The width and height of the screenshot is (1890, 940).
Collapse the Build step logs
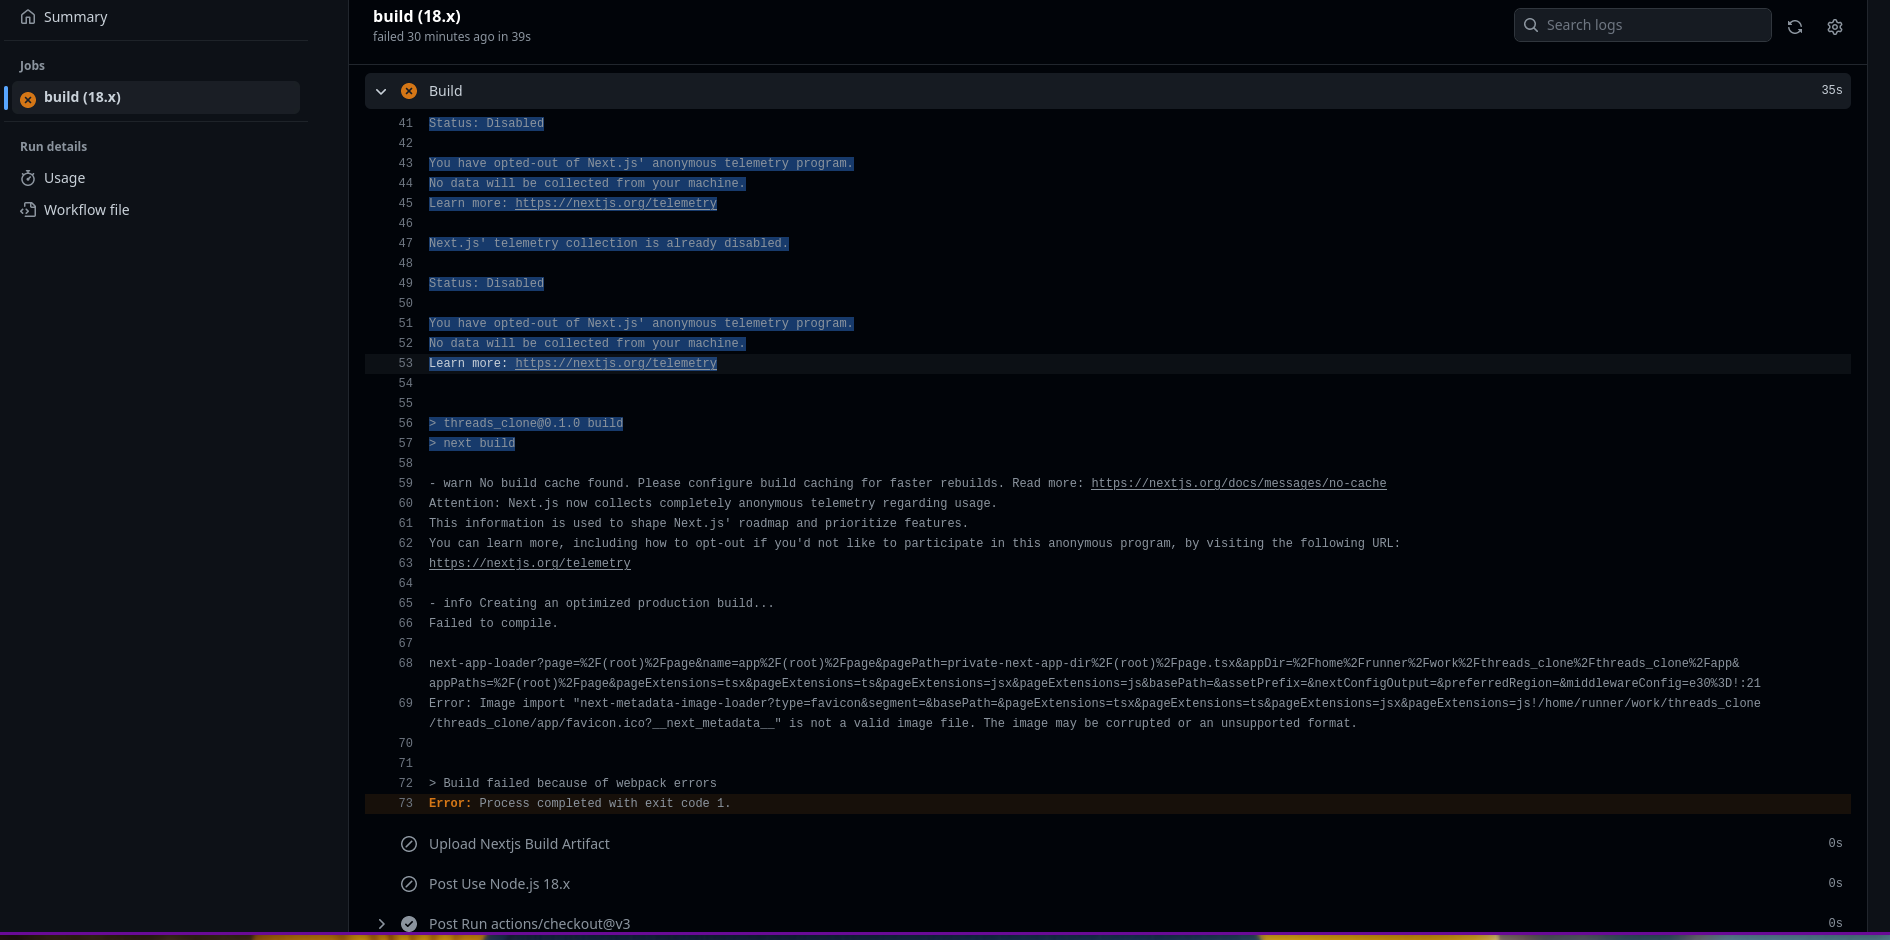381,91
